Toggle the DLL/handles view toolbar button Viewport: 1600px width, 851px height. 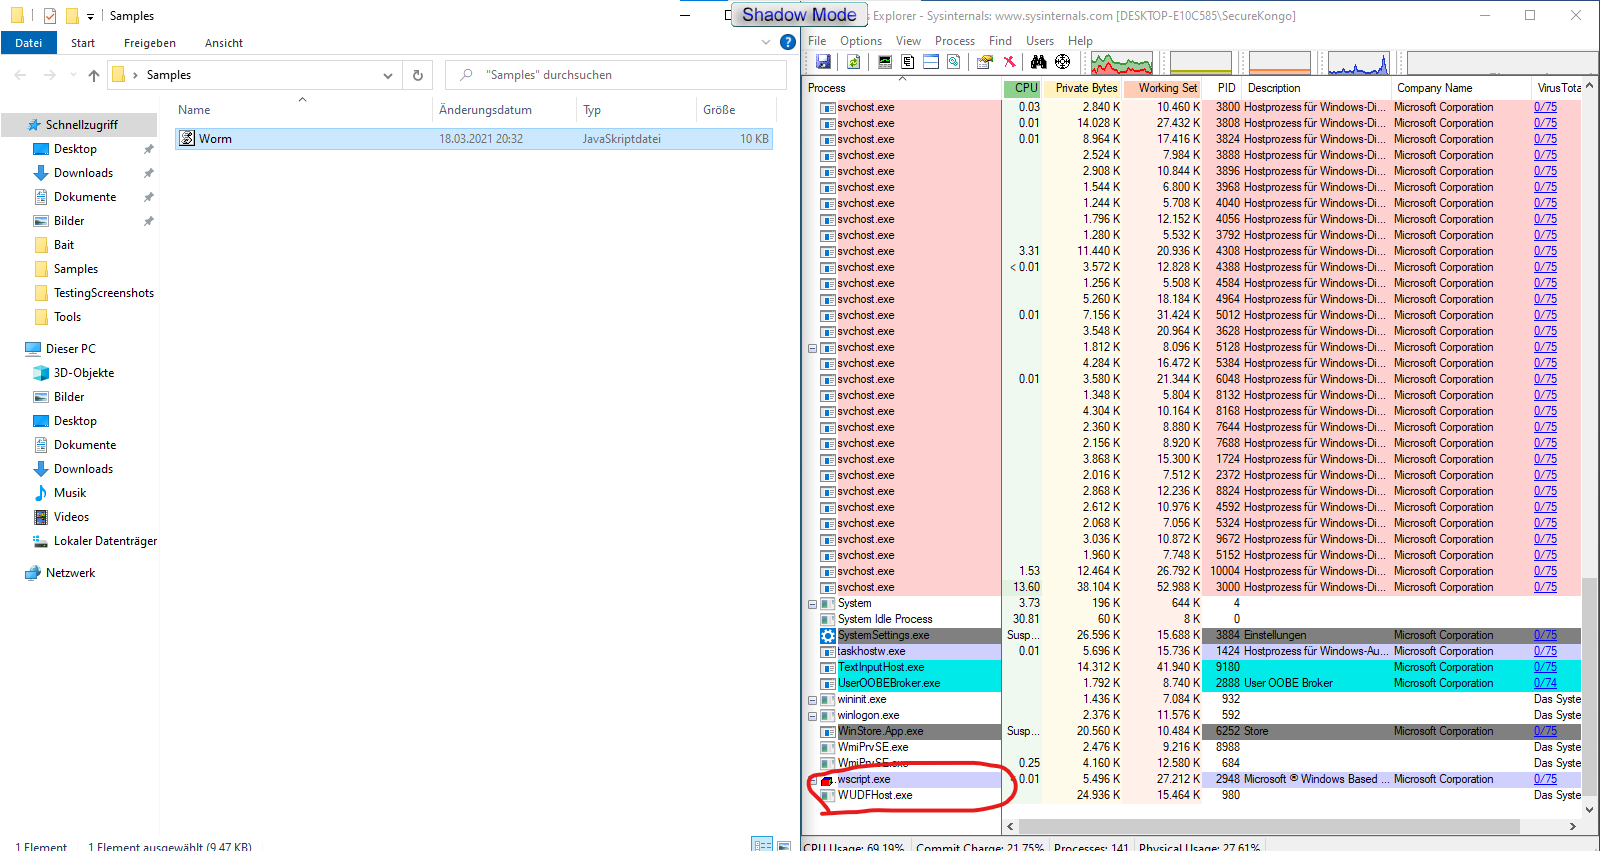coord(954,62)
